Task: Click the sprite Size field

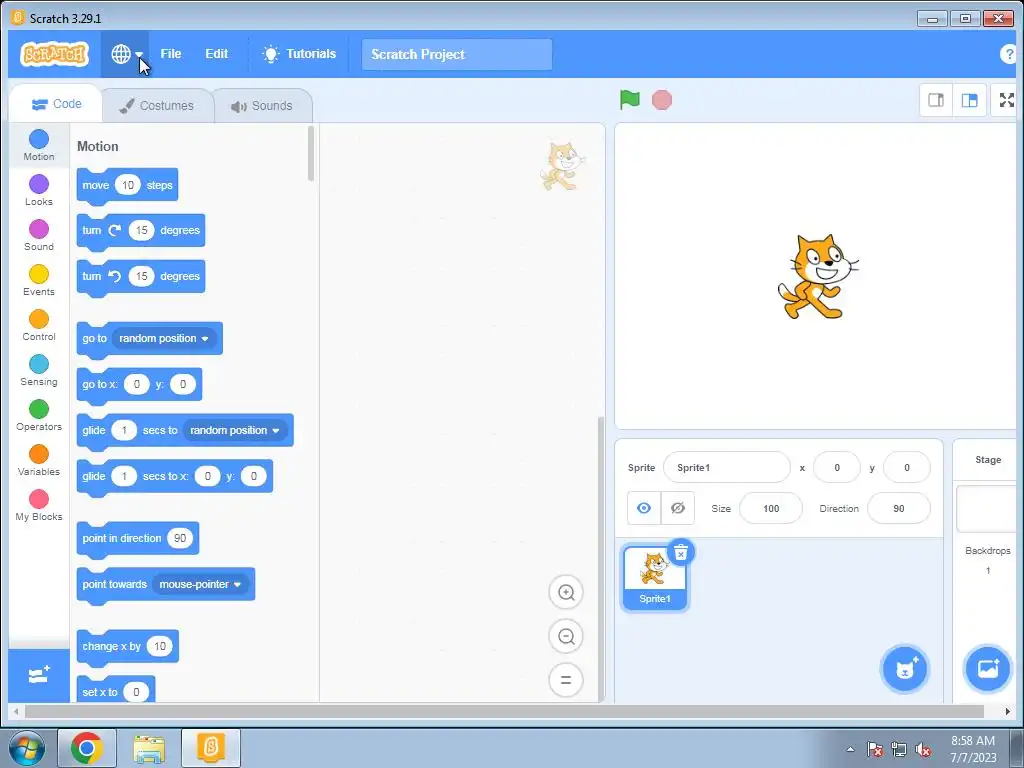Action: (771, 509)
